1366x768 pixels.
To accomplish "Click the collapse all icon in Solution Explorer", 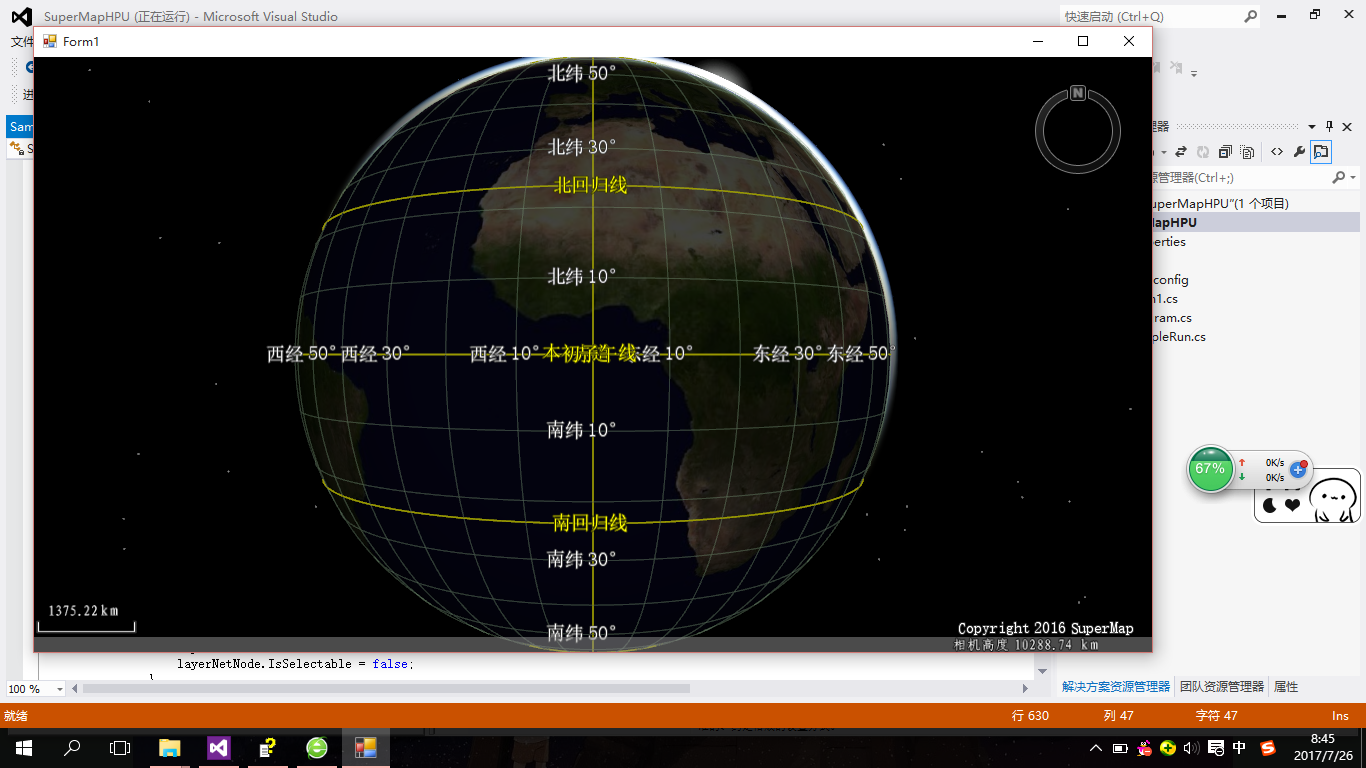I will 1225,152.
